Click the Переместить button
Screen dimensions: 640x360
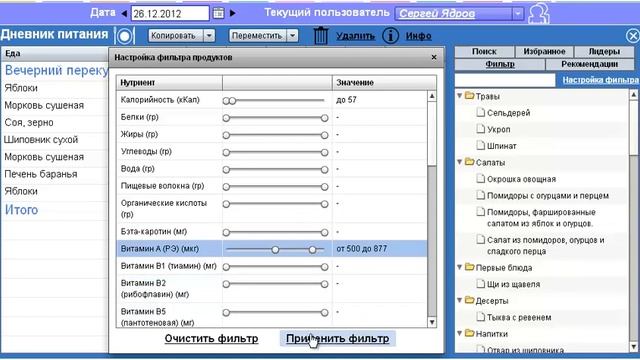[x=258, y=36]
